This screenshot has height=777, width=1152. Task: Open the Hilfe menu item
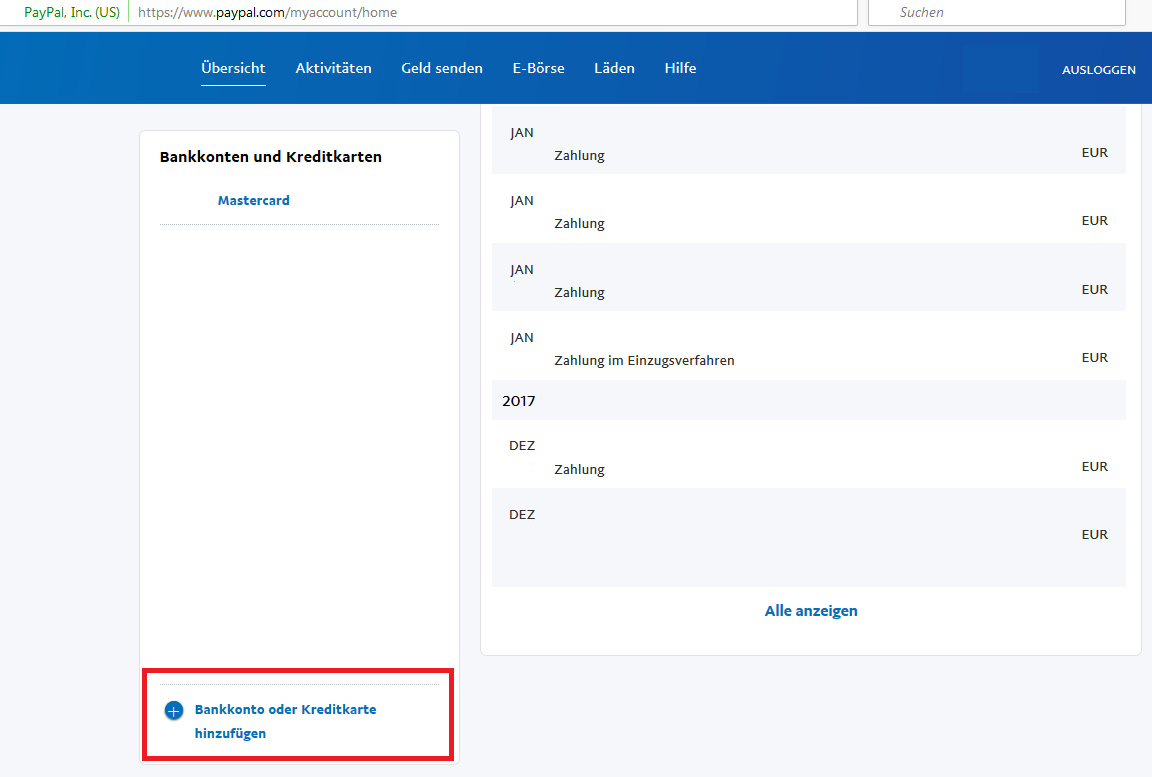coord(680,68)
